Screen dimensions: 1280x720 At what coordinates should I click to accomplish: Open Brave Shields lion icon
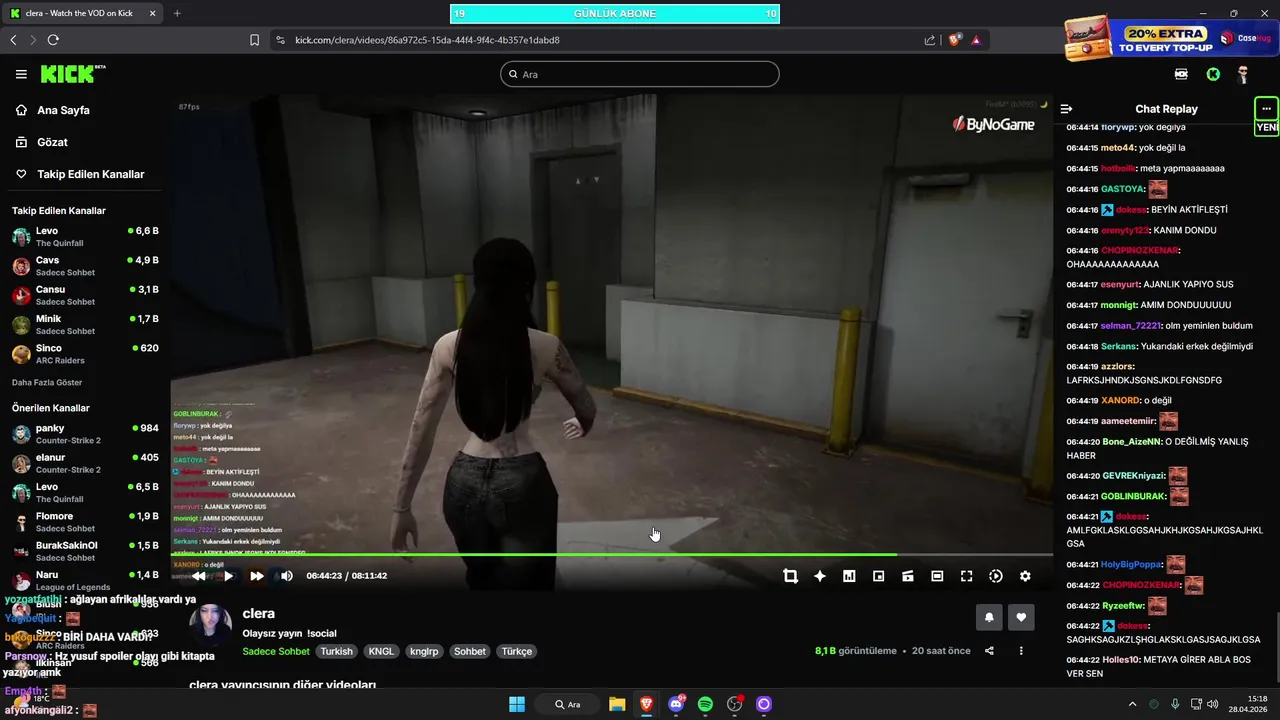[x=955, y=40]
